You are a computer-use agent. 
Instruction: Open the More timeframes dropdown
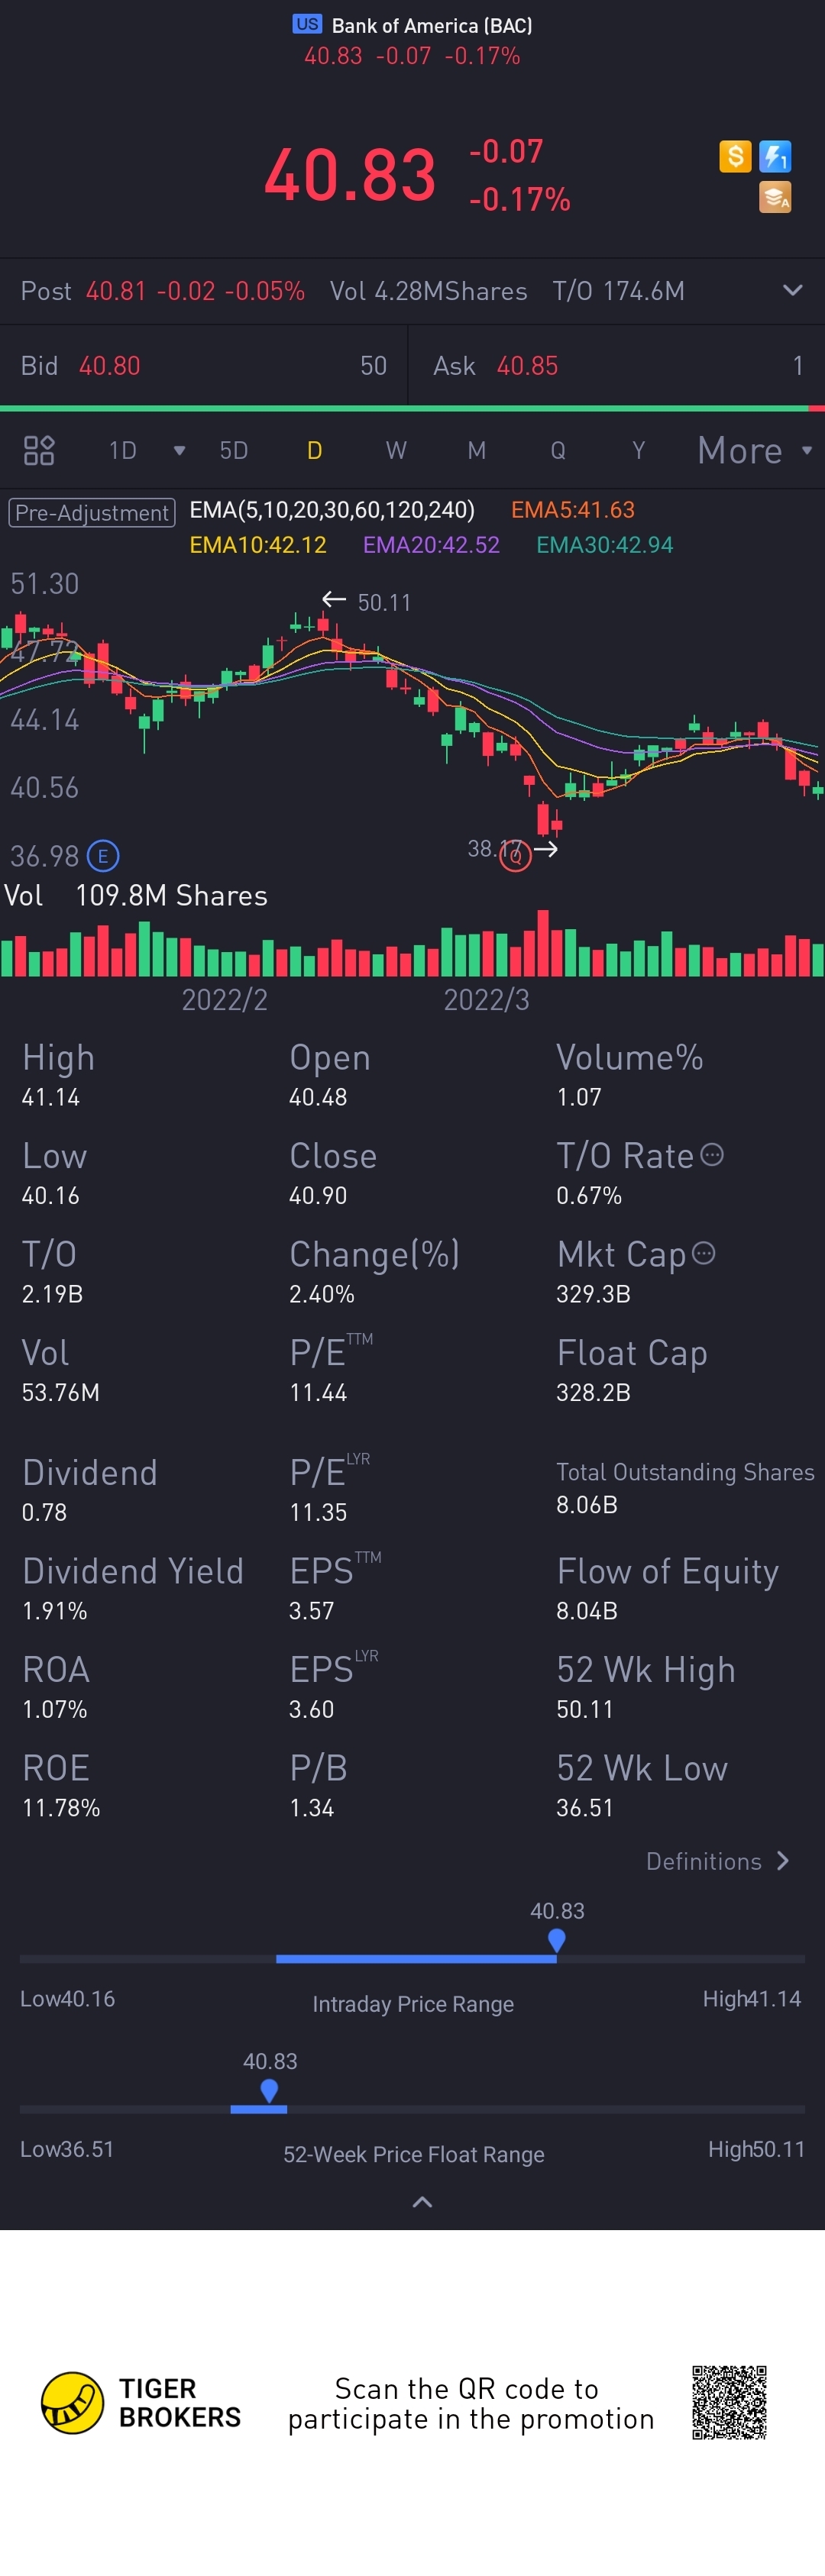coord(753,451)
